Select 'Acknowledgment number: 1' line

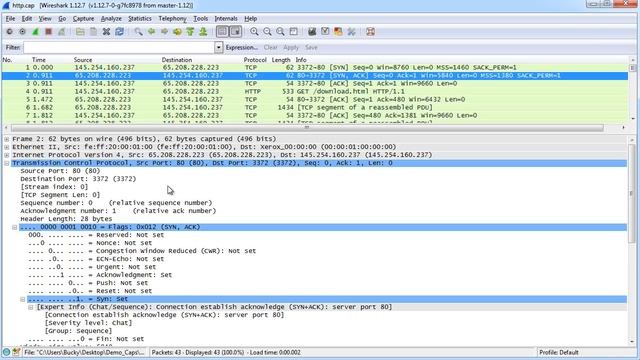click(x=118, y=211)
